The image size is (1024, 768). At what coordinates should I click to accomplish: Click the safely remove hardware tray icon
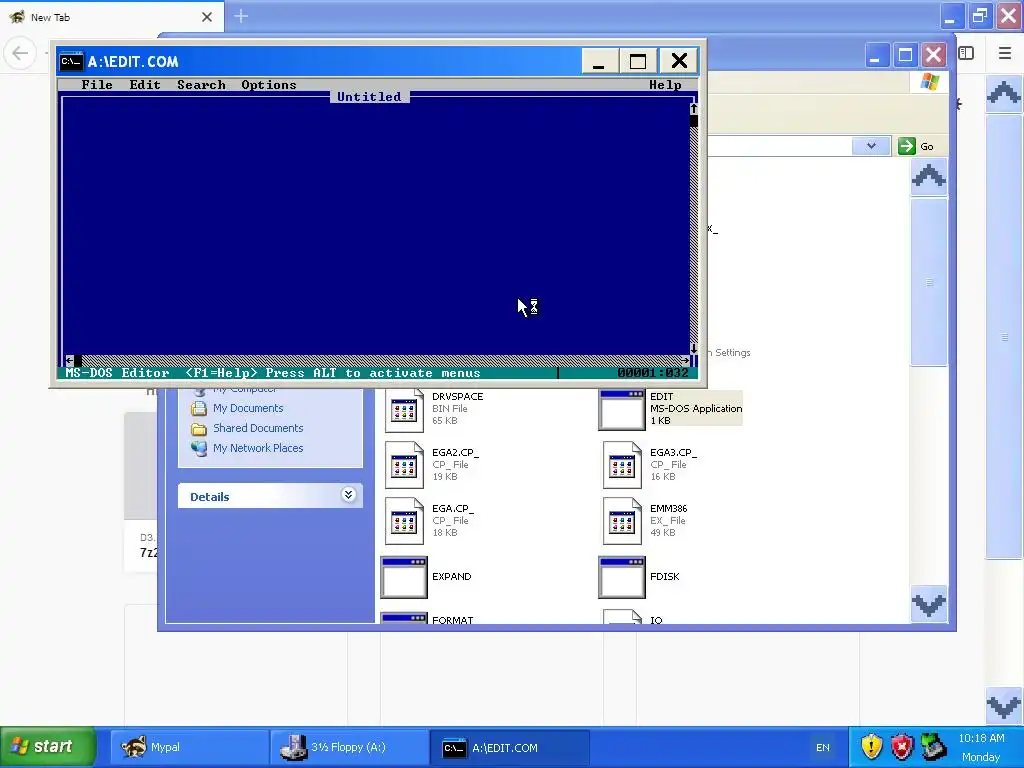point(933,746)
